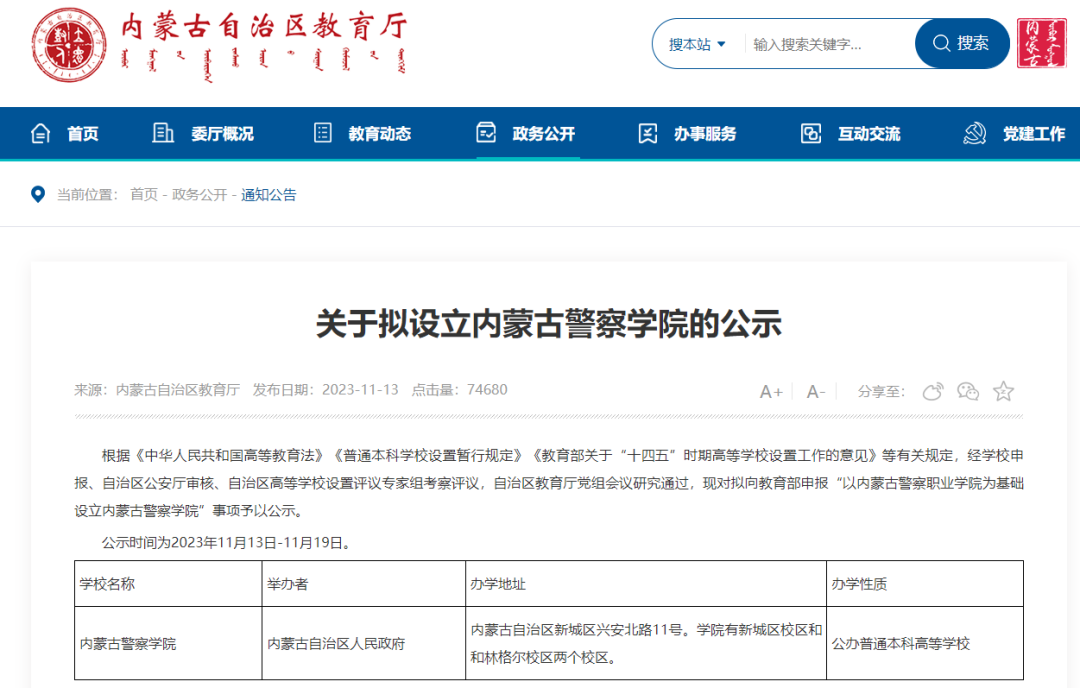Click the 互动交流 exchange icon
This screenshot has height=688, width=1080.
tap(811, 133)
